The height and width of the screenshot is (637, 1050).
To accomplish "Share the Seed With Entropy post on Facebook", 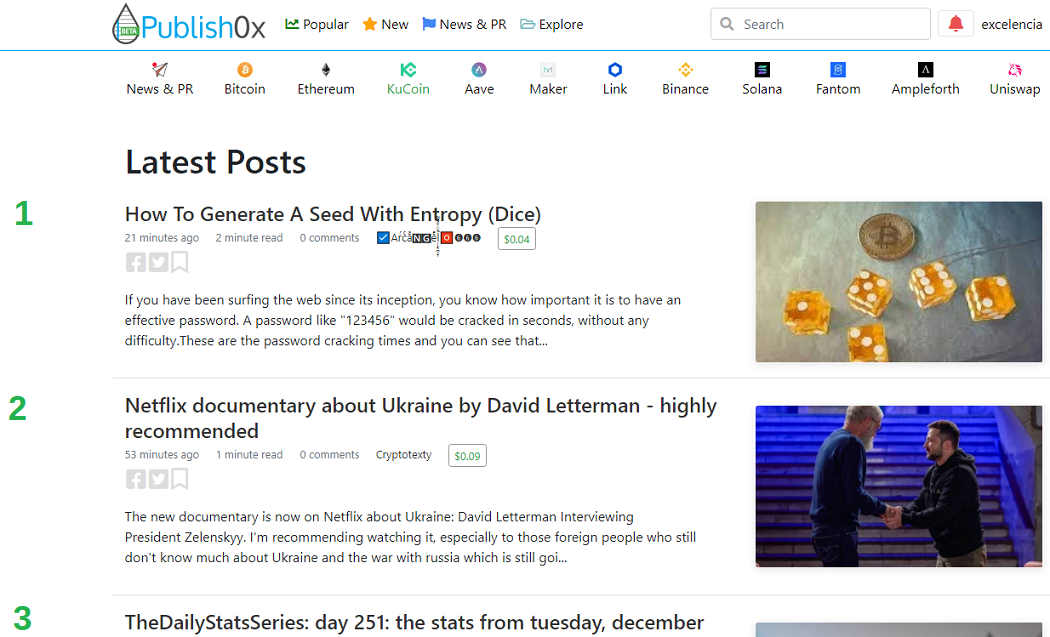I will [x=135, y=262].
